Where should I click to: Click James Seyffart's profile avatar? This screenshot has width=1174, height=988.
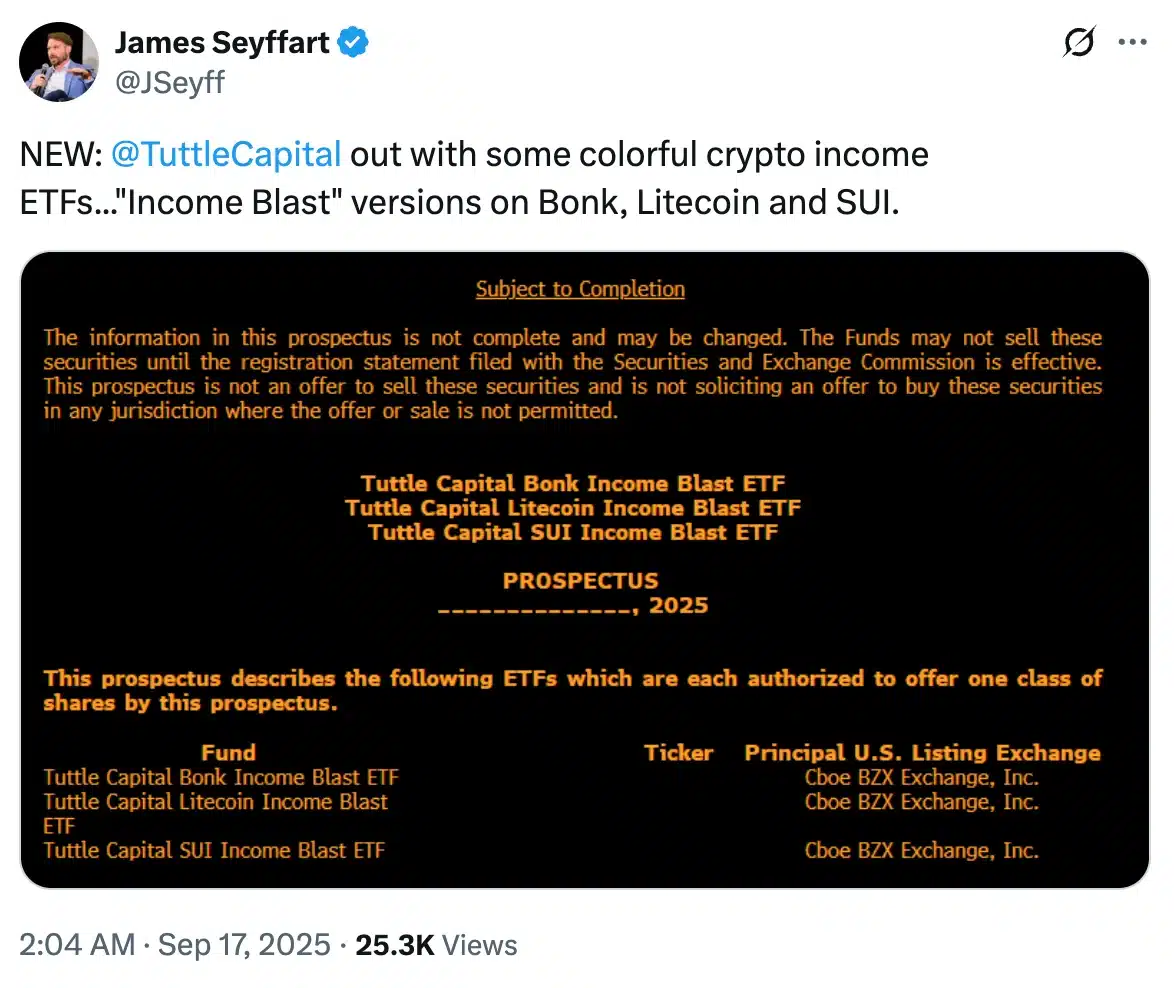click(x=59, y=62)
